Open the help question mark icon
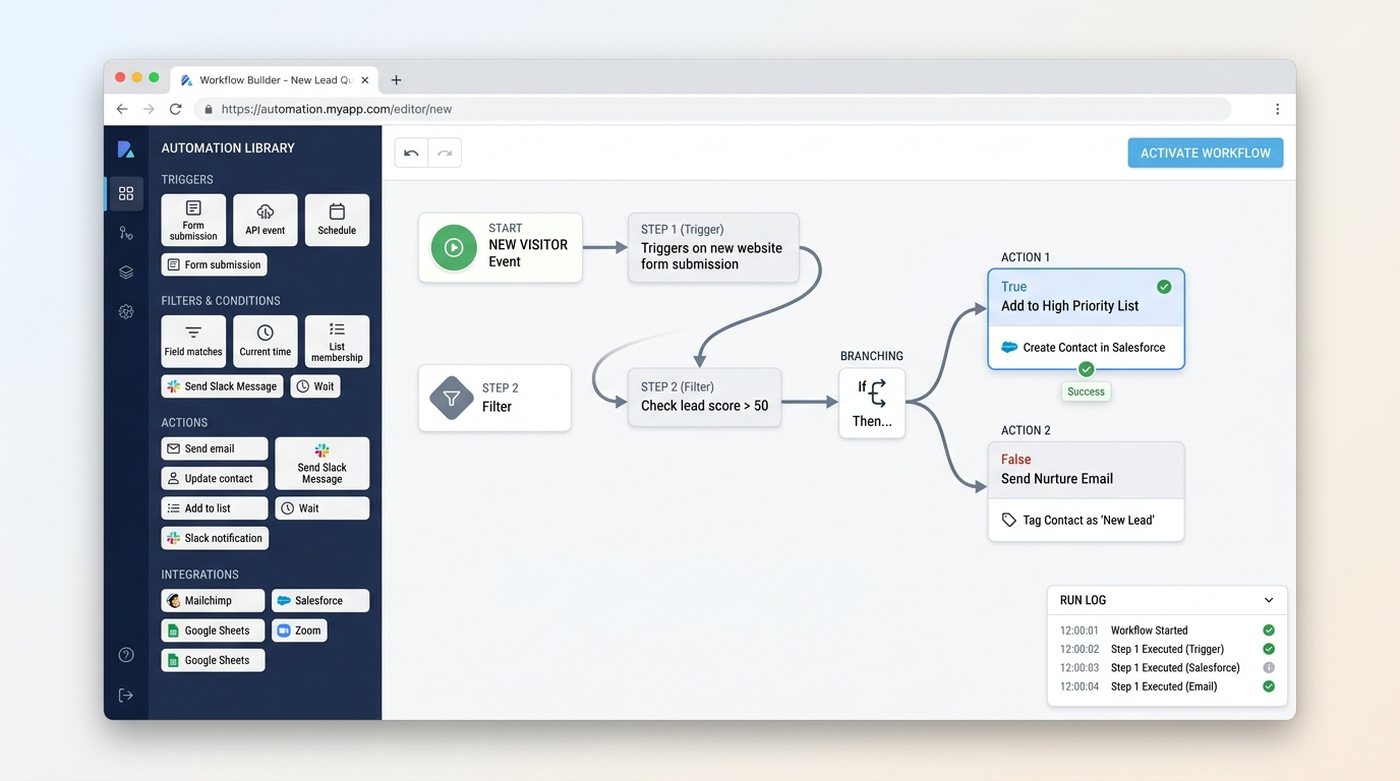 [x=126, y=655]
